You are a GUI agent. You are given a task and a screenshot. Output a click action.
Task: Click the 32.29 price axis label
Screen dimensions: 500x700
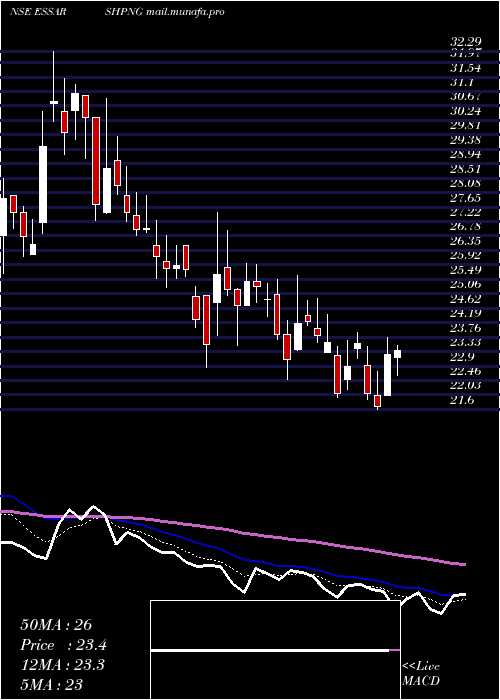tap(466, 42)
